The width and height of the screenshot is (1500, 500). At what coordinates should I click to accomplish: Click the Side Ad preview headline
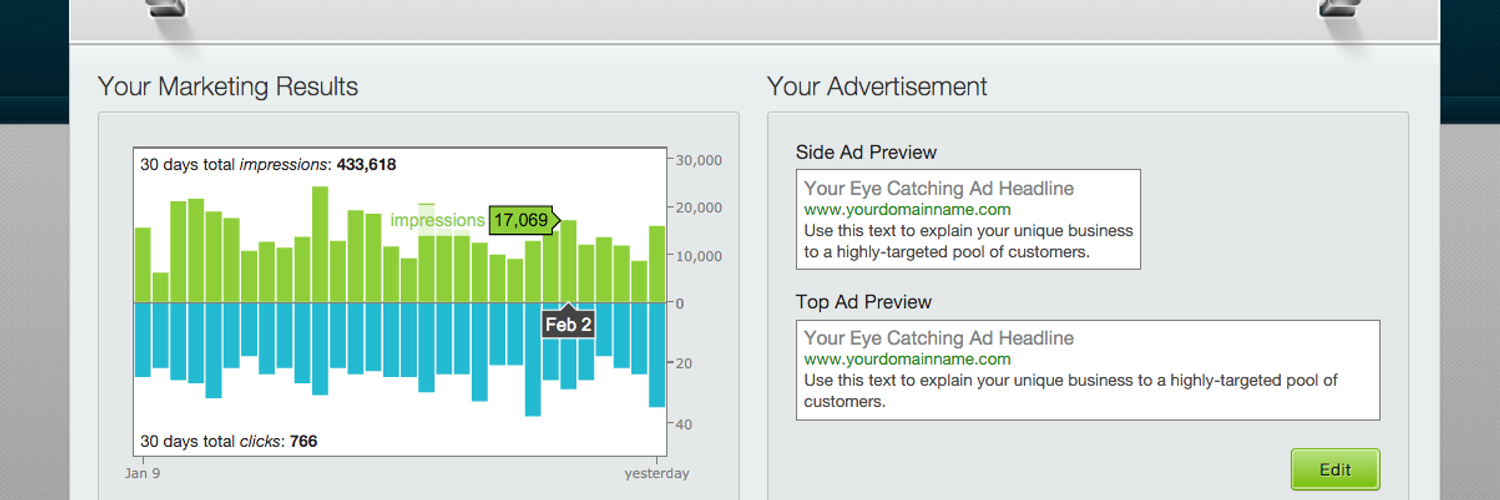click(x=938, y=188)
